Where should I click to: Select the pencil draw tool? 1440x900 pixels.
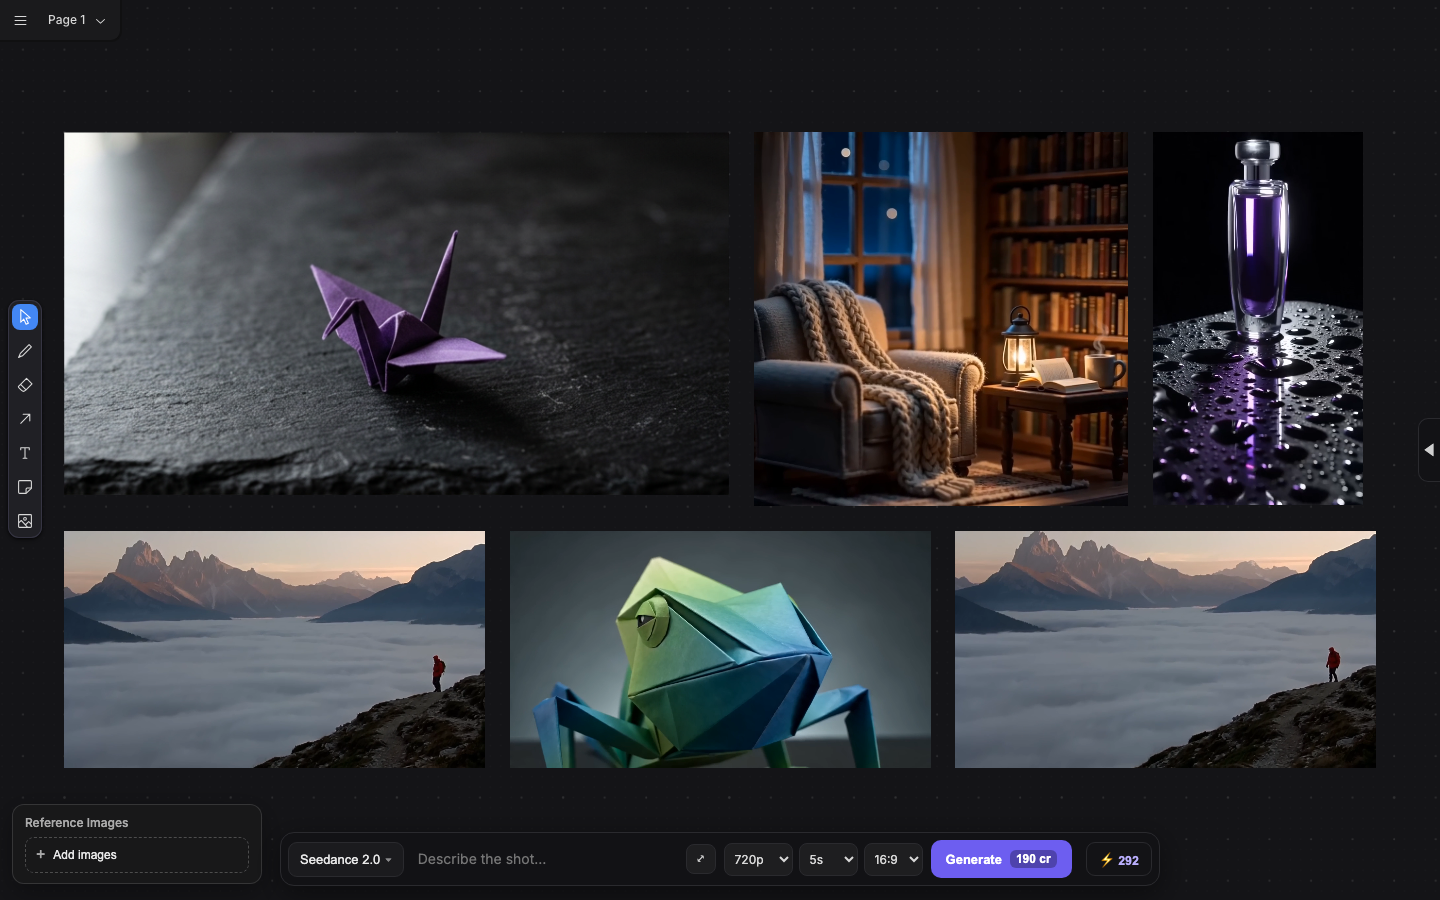(25, 351)
